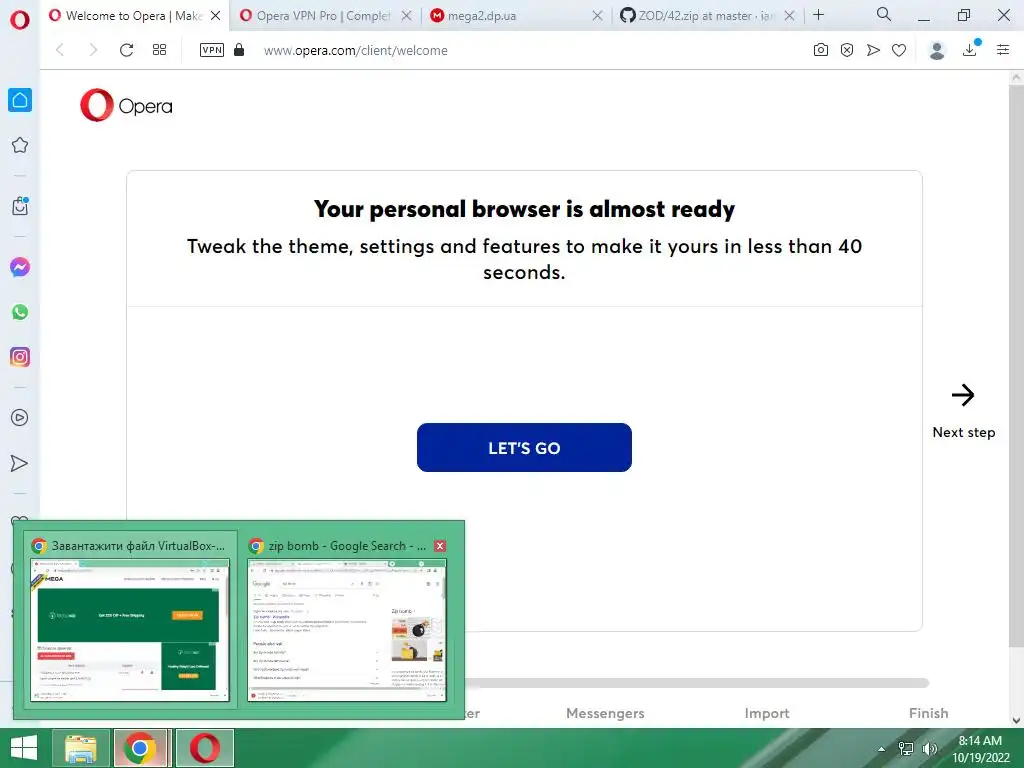Open the volume control in tray

coord(929,749)
